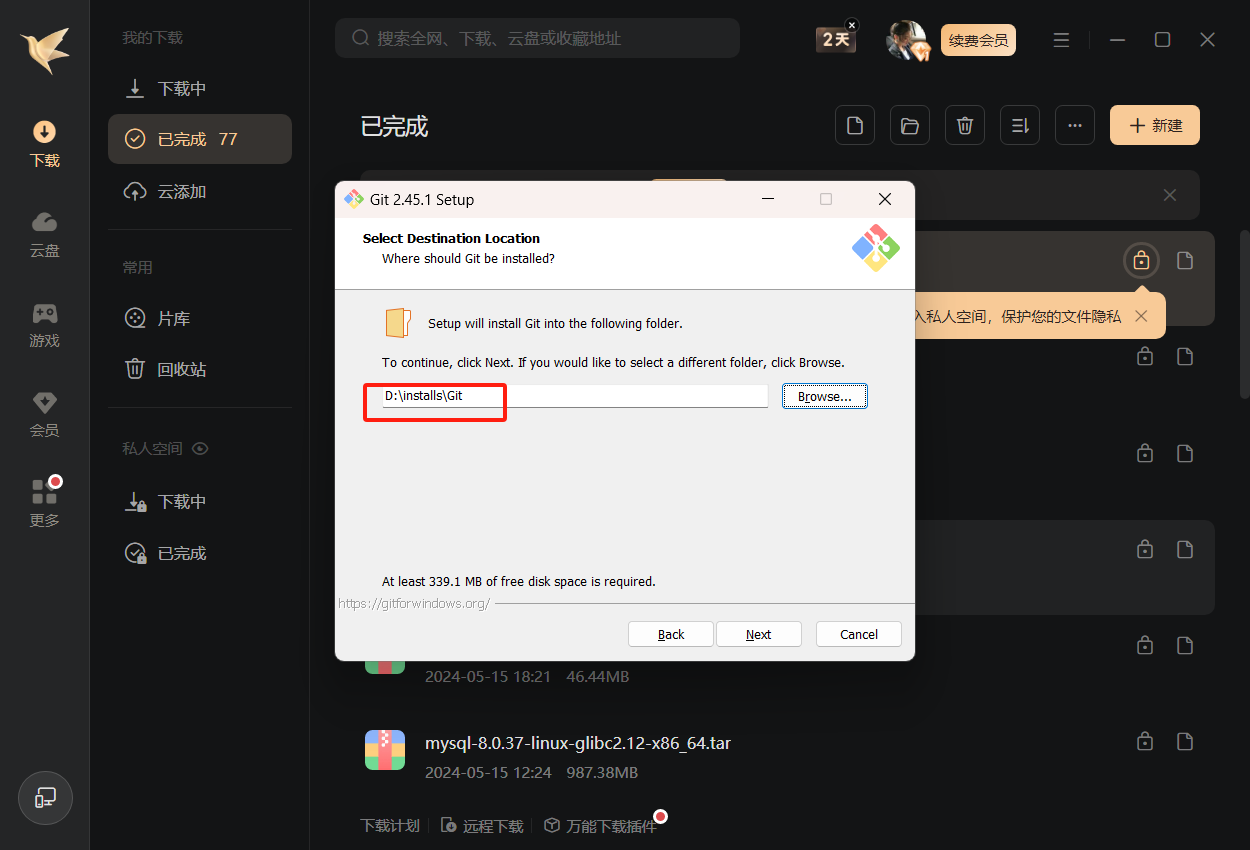Minimize the Git Setup window
This screenshot has width=1250, height=850.
coord(767,199)
